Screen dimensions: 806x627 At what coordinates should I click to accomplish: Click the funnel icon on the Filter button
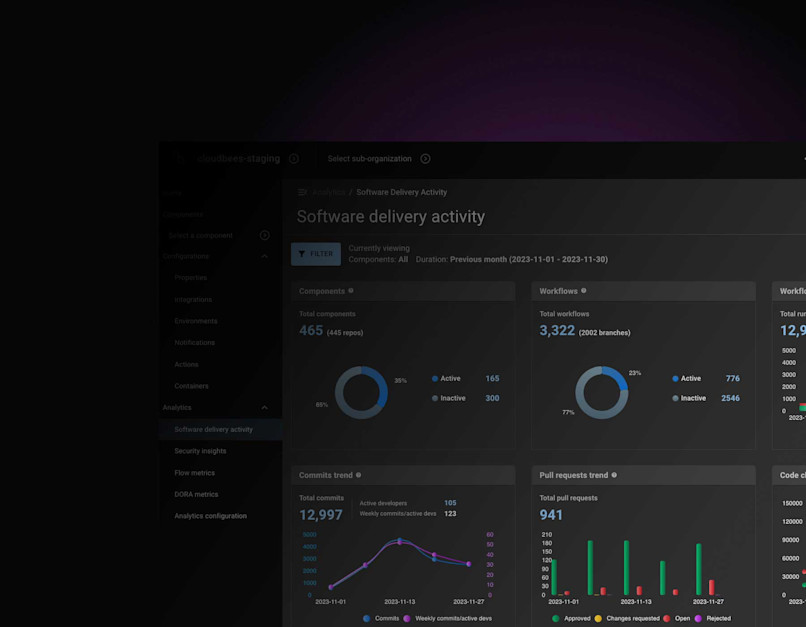point(302,254)
